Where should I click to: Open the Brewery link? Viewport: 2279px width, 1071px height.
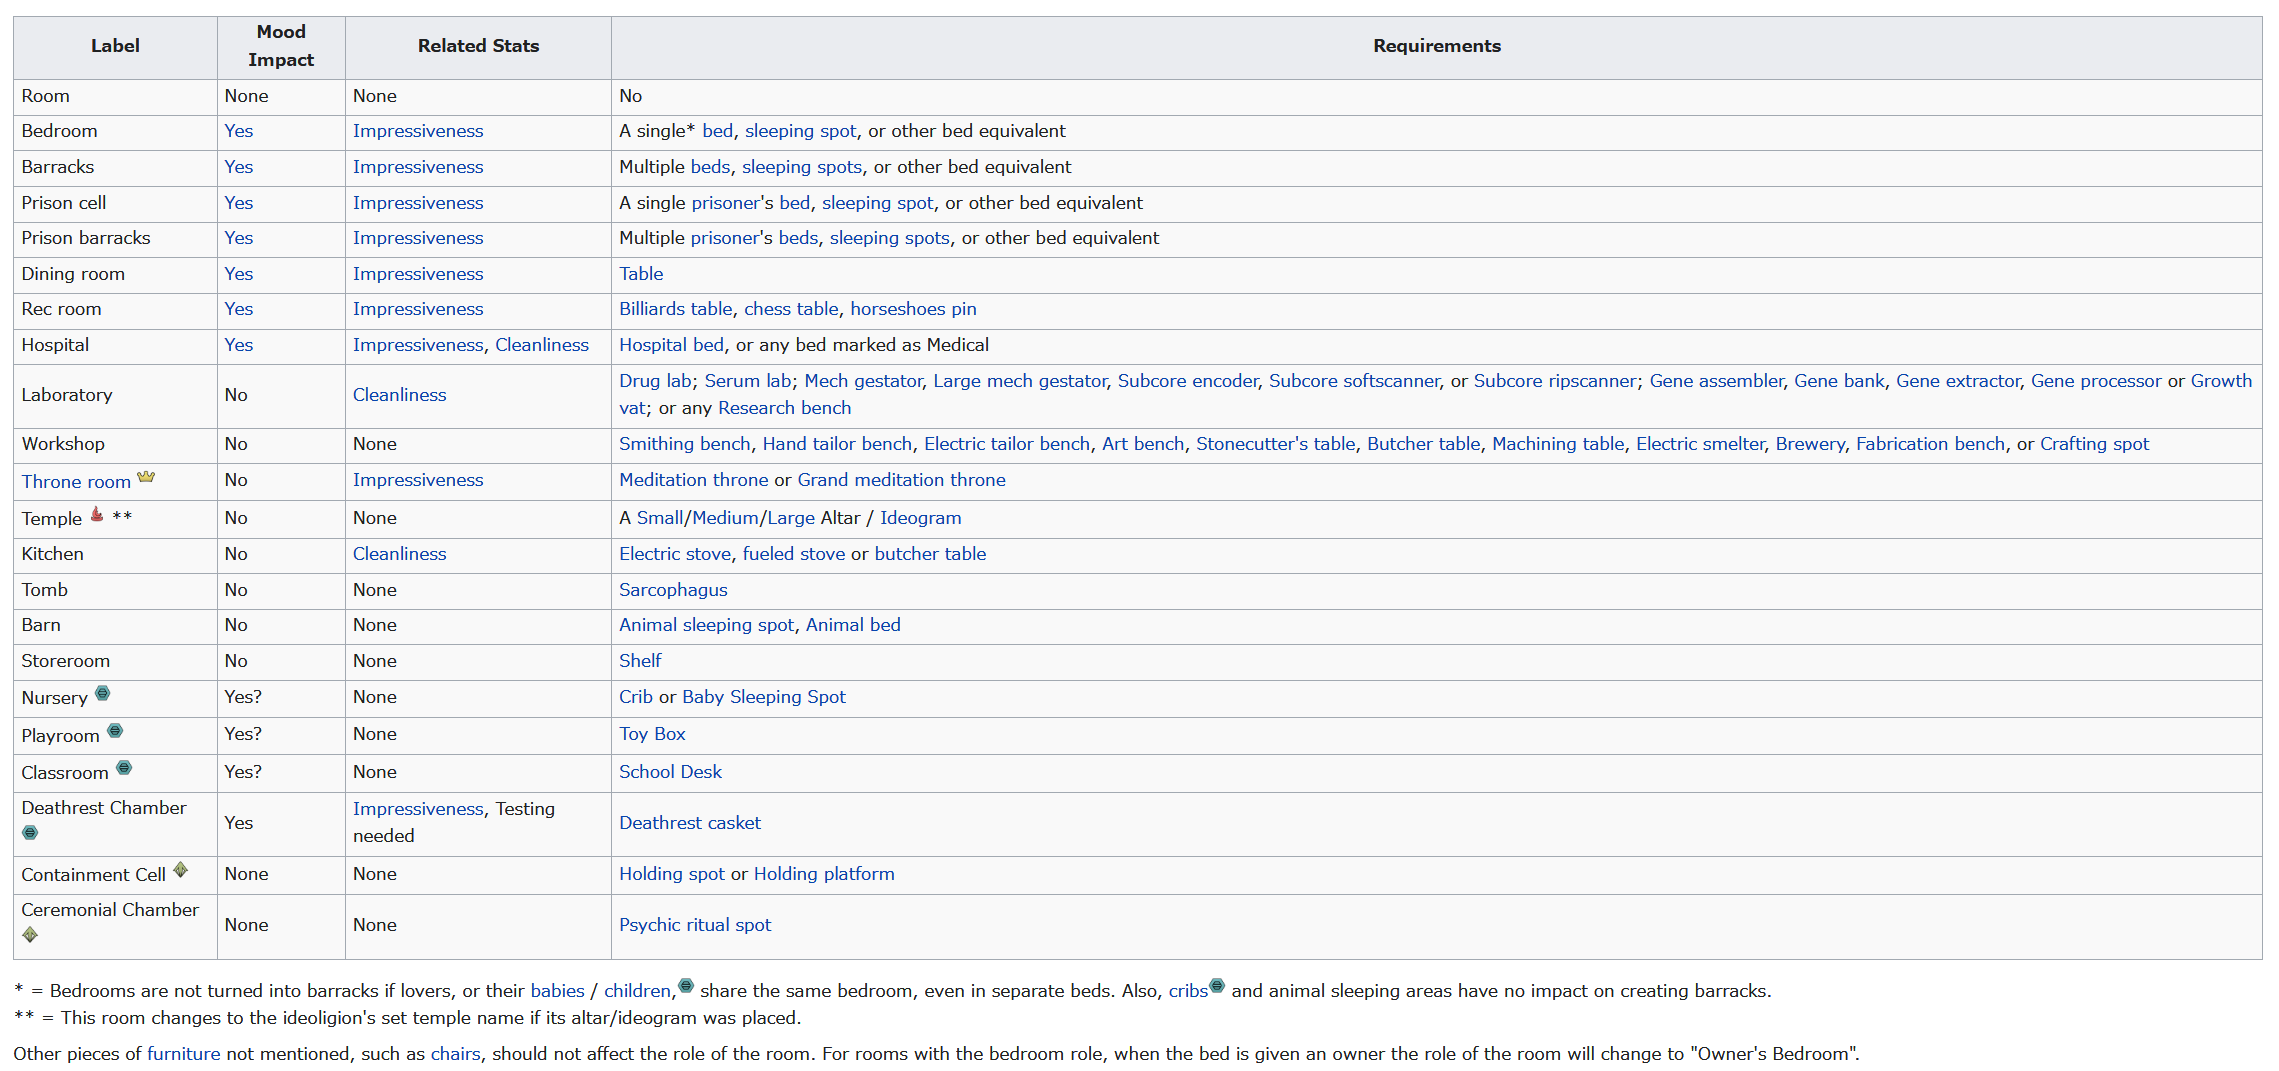[1810, 444]
